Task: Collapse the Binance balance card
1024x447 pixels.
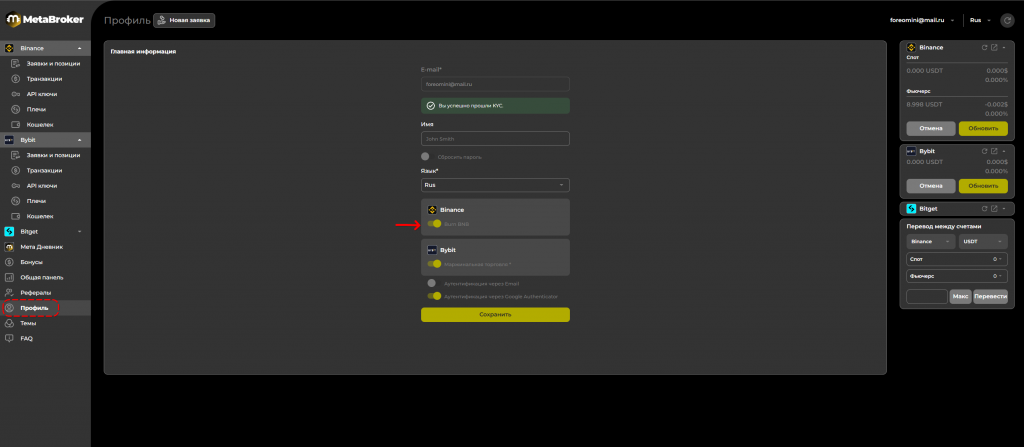Action: coord(1004,48)
